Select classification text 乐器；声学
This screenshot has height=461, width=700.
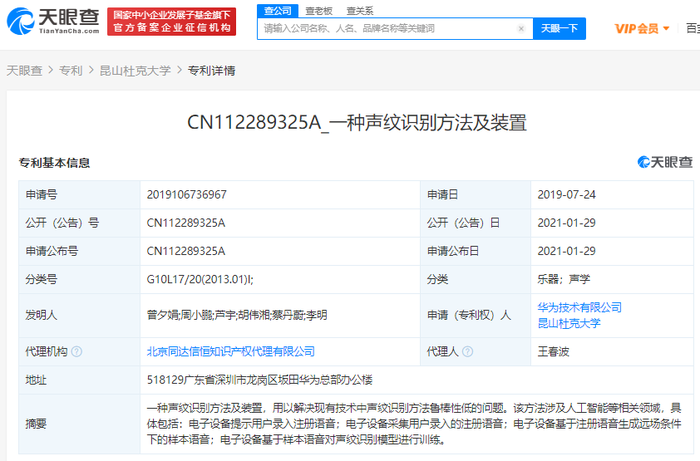tap(564, 279)
